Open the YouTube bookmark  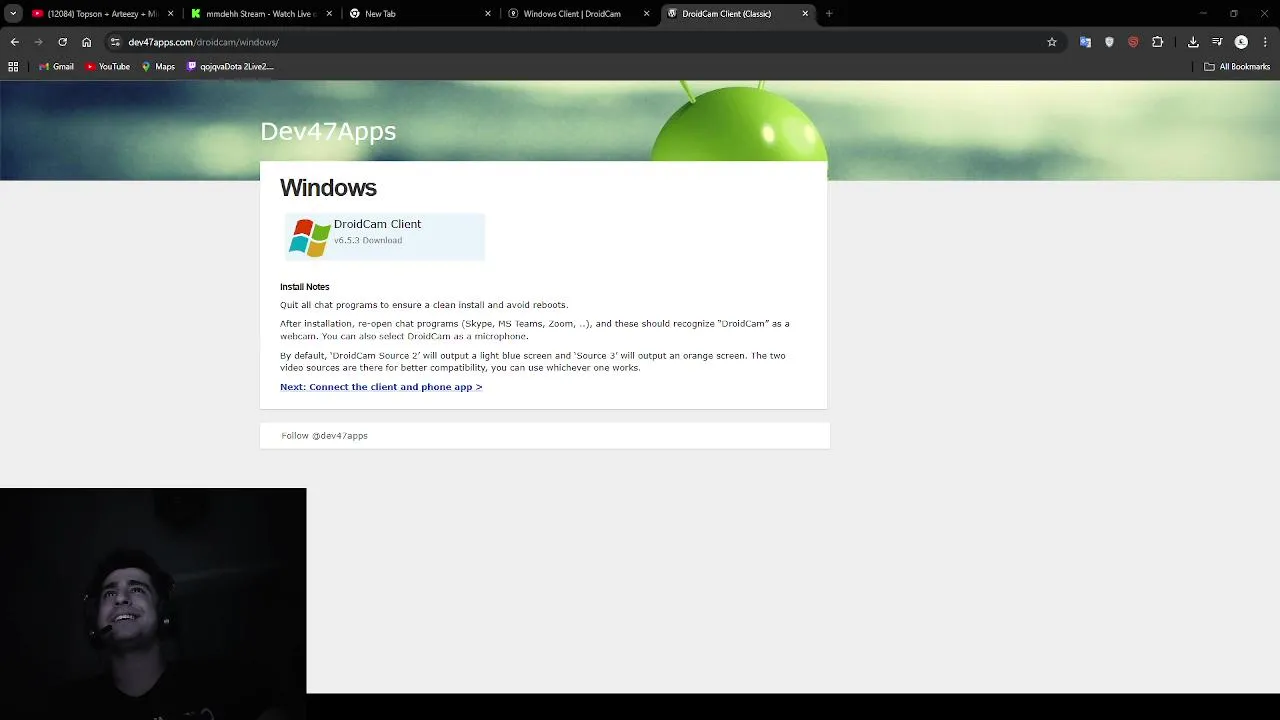(x=108, y=67)
